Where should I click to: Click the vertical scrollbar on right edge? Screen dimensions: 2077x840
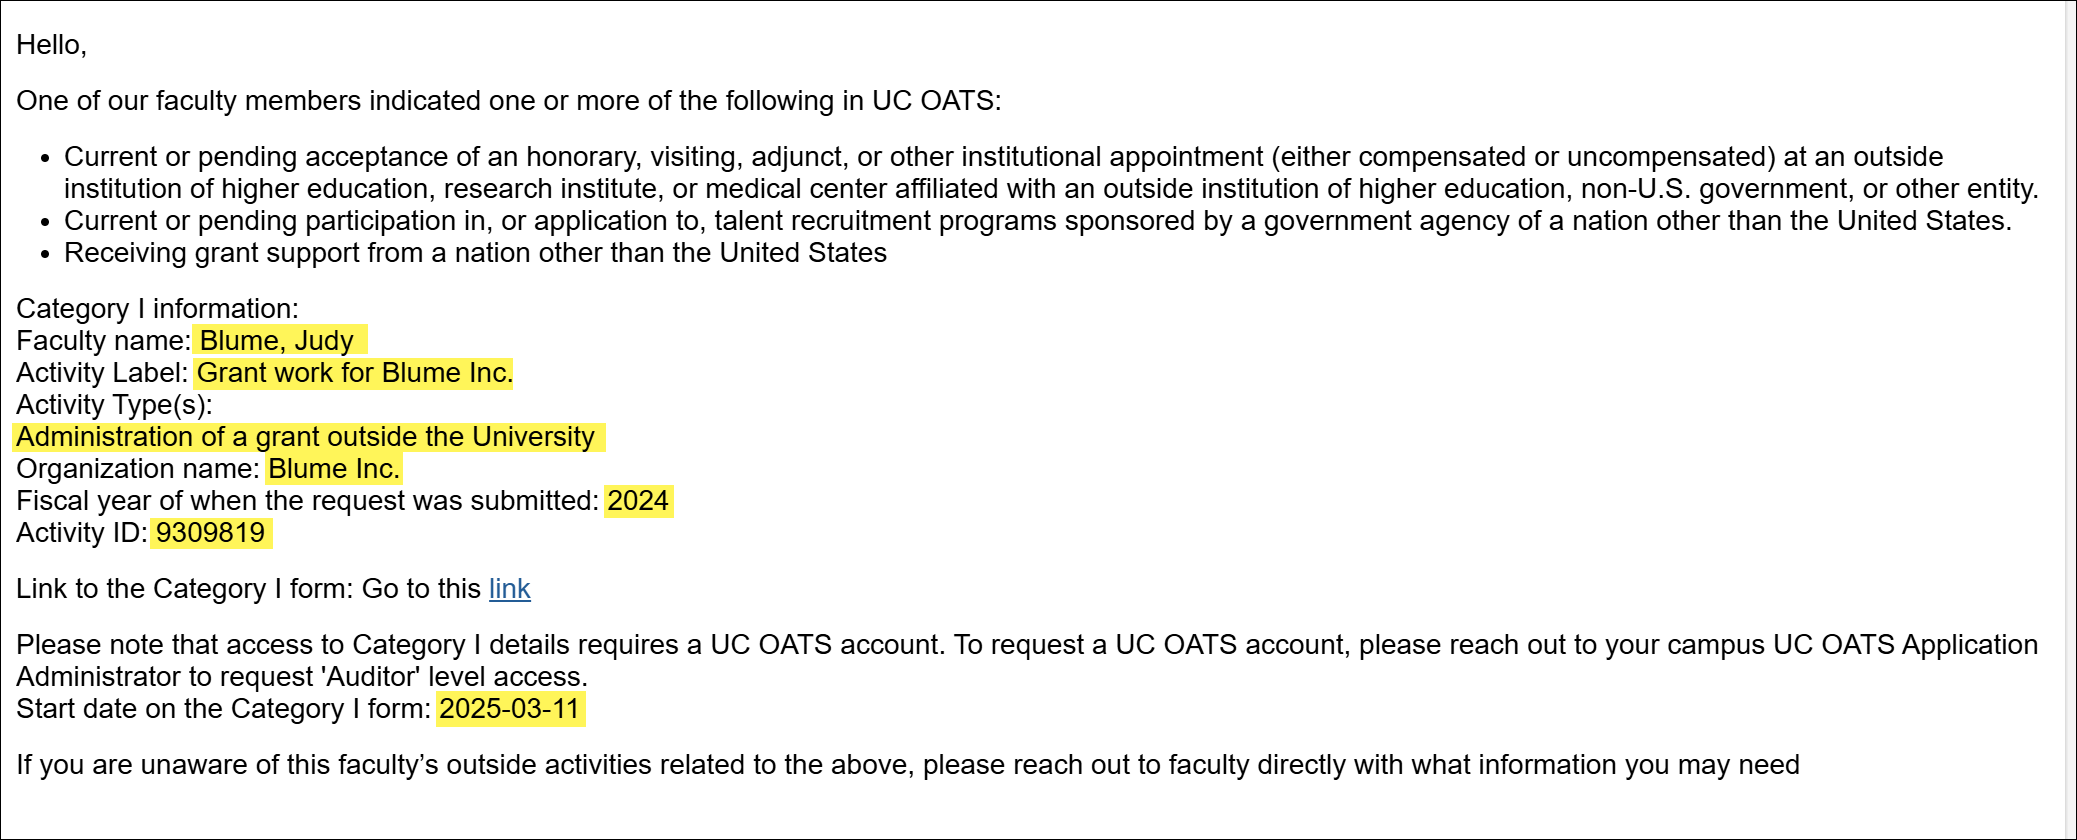2070,420
